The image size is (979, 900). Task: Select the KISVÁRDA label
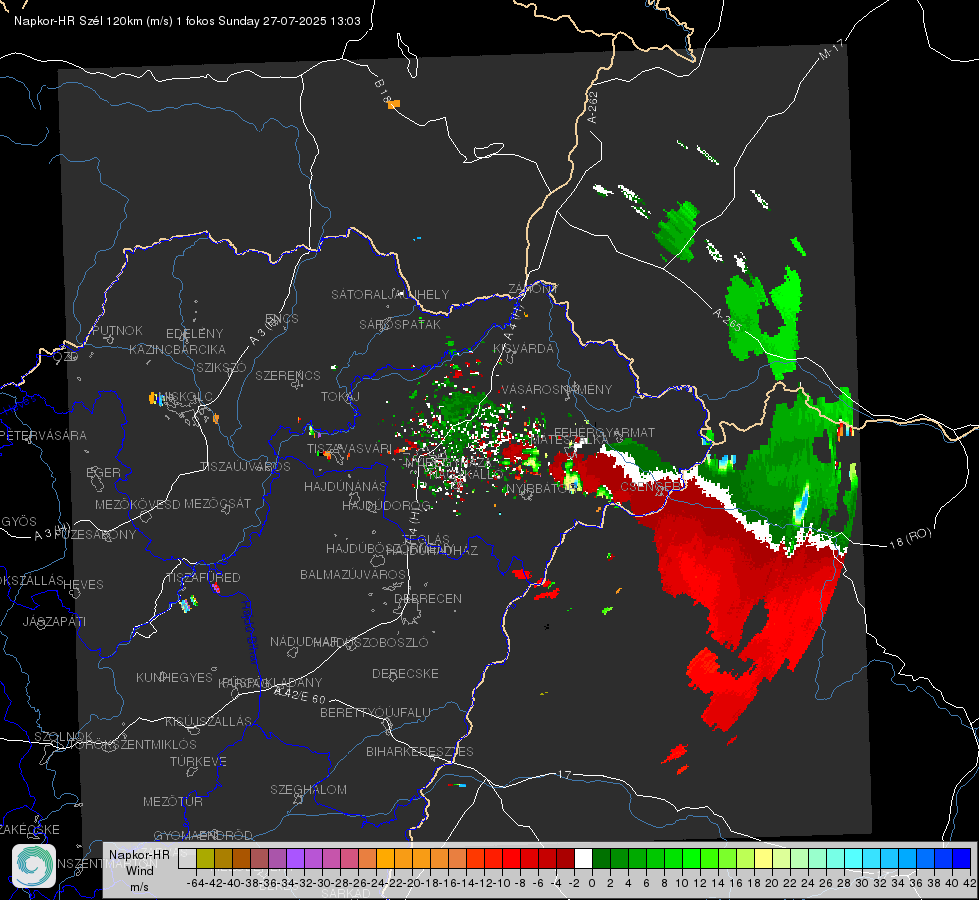[x=523, y=349]
